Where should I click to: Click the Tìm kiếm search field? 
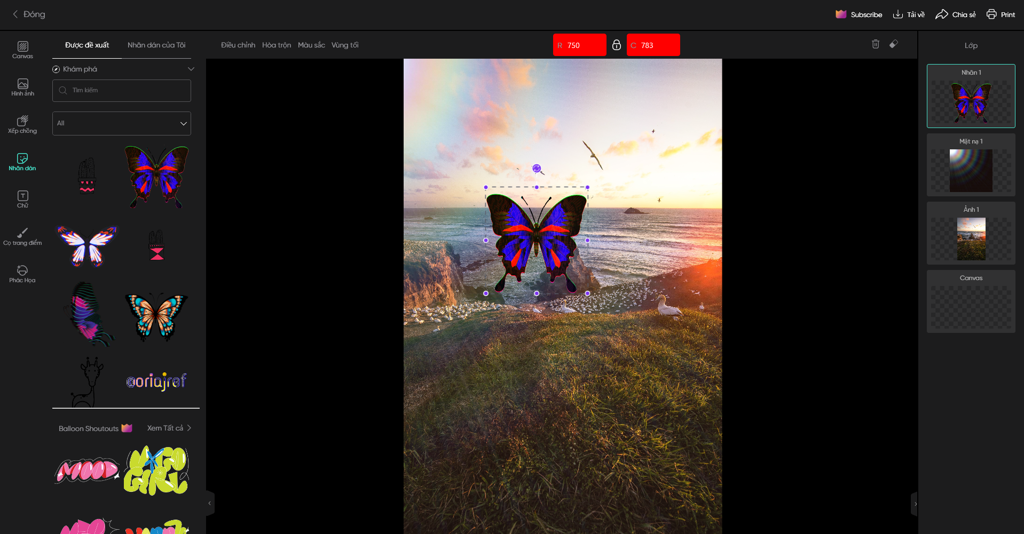tap(121, 90)
